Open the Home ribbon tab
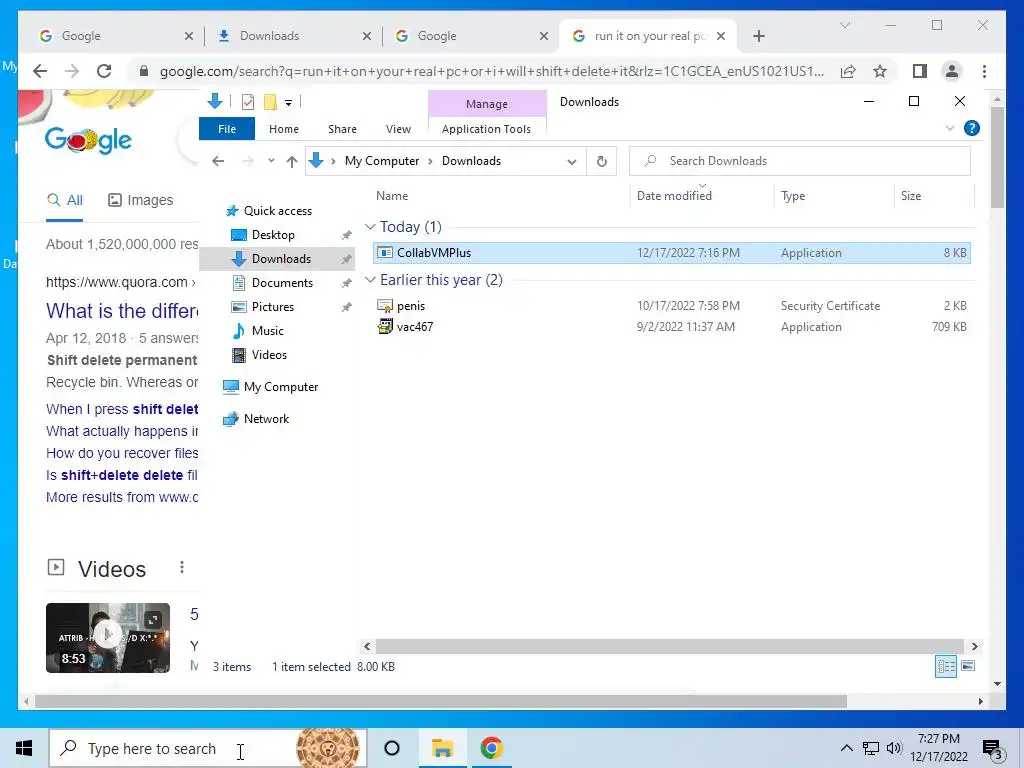This screenshot has height=768, width=1024. (283, 129)
